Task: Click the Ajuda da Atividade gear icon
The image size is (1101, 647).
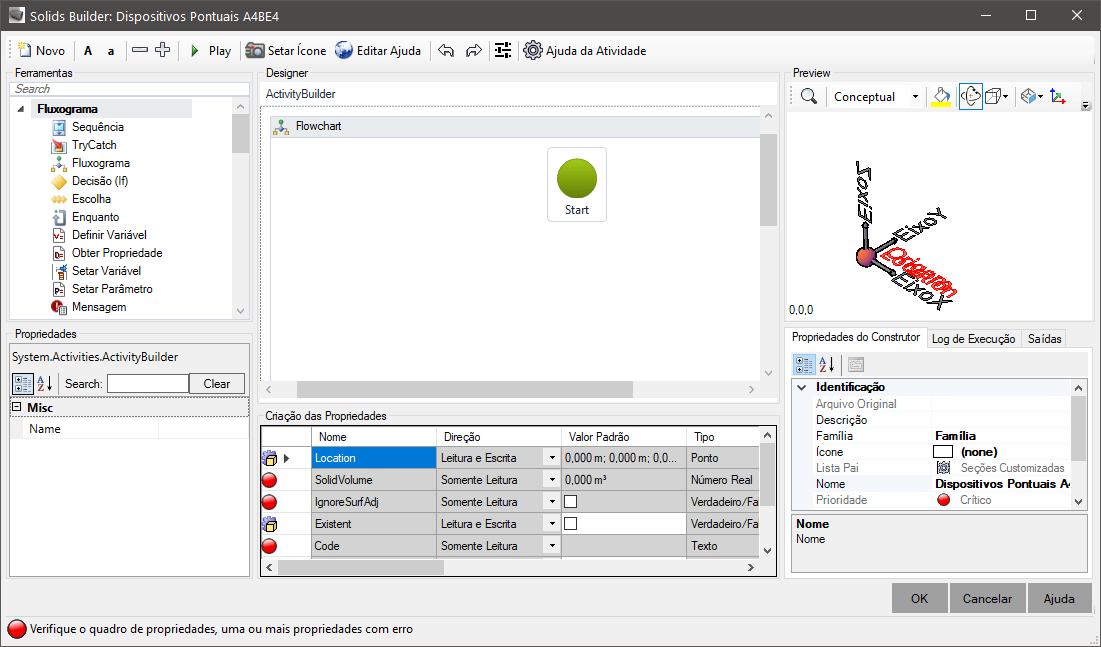Action: (533, 51)
